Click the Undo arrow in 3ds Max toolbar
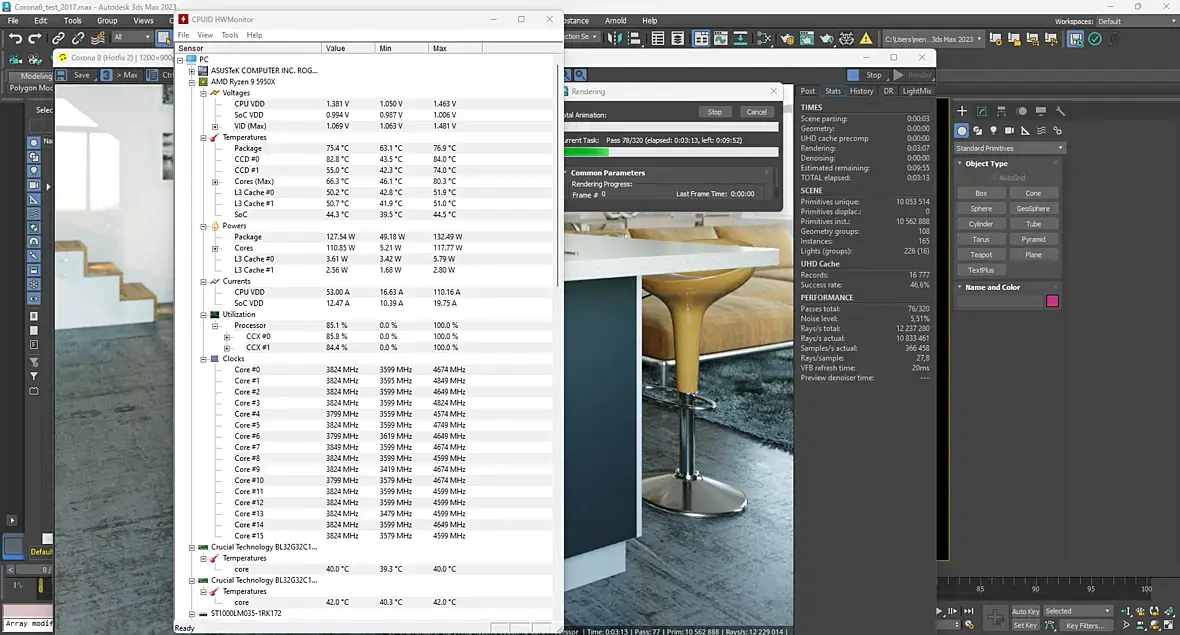This screenshot has height=635, width=1180. [15, 38]
